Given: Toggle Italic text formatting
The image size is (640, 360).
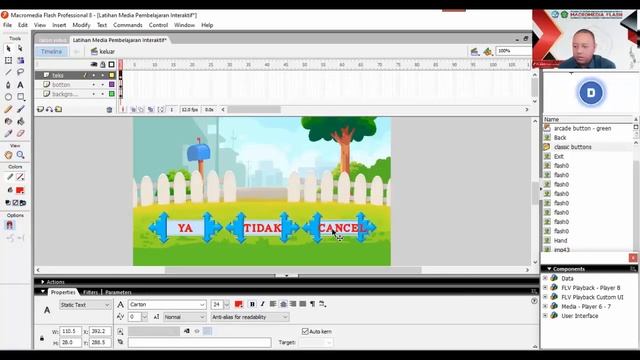Looking at the screenshot, I should 262,304.
